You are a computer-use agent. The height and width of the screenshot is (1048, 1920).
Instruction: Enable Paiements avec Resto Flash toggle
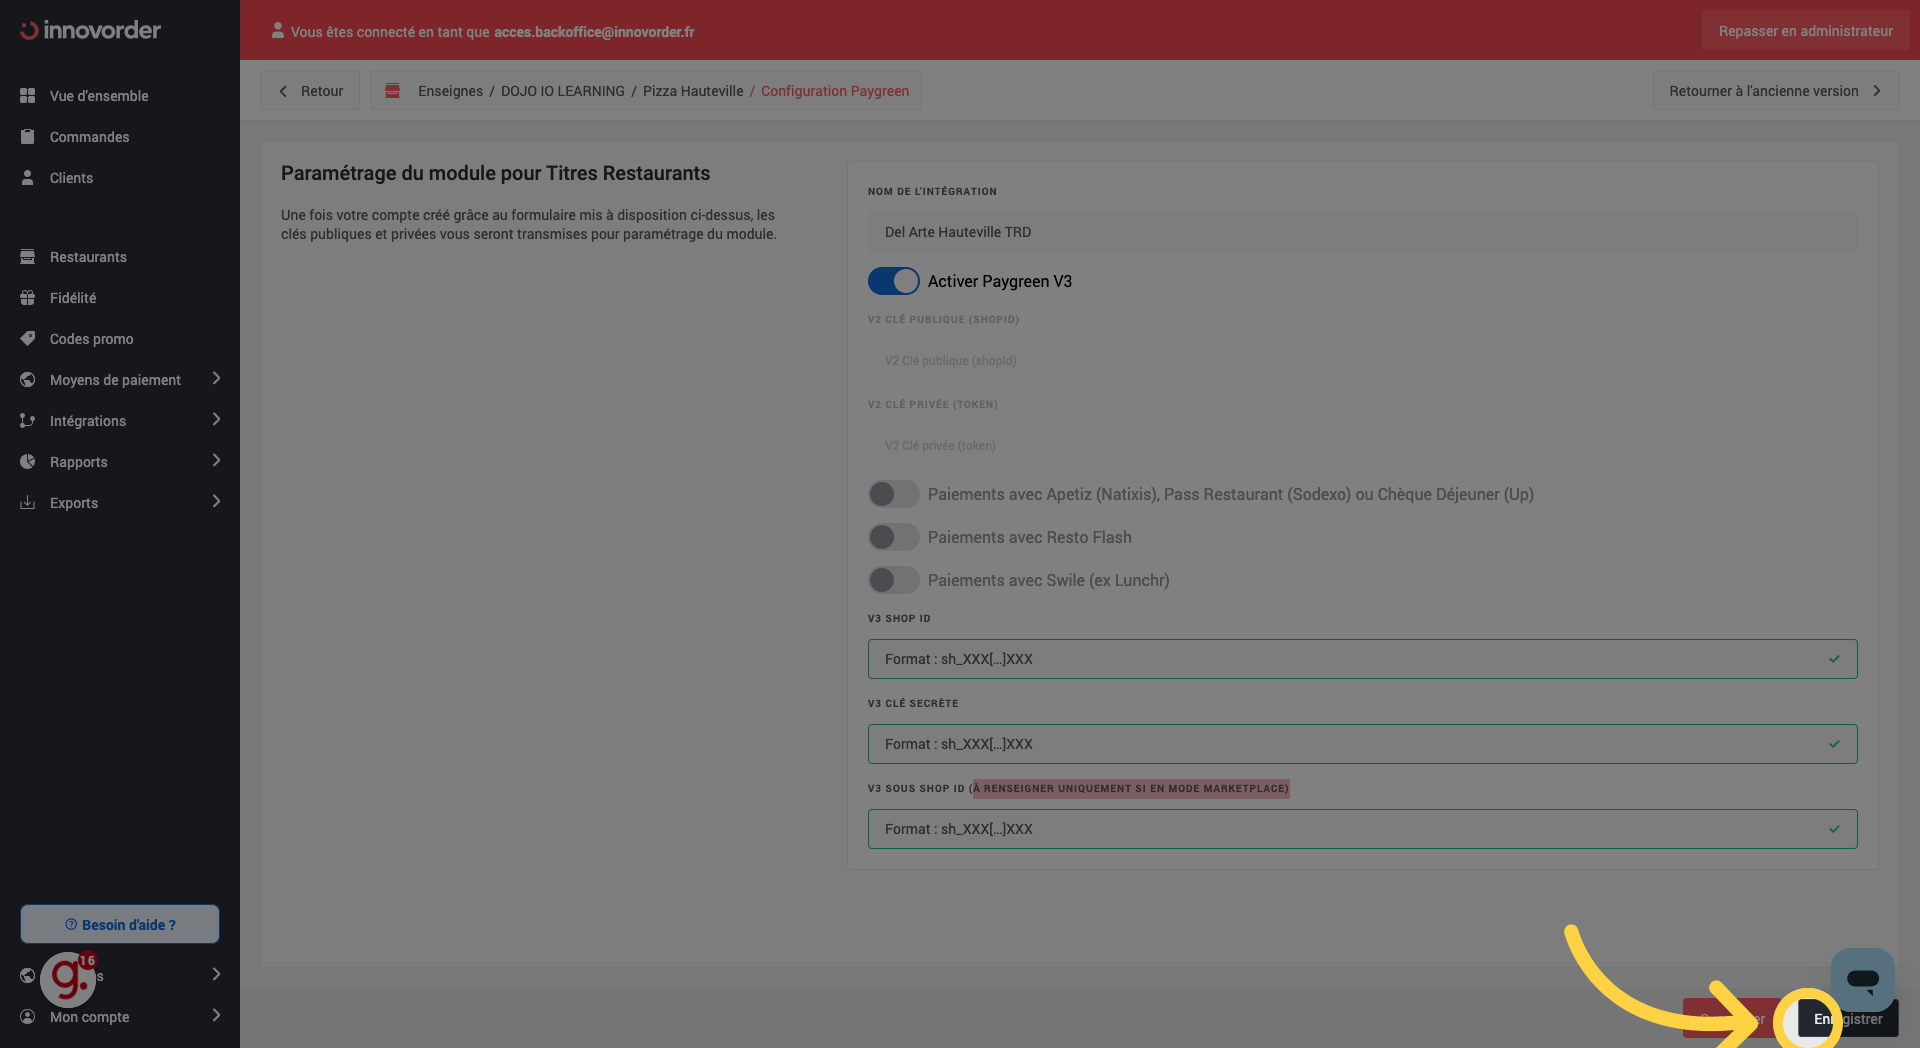[x=893, y=537]
